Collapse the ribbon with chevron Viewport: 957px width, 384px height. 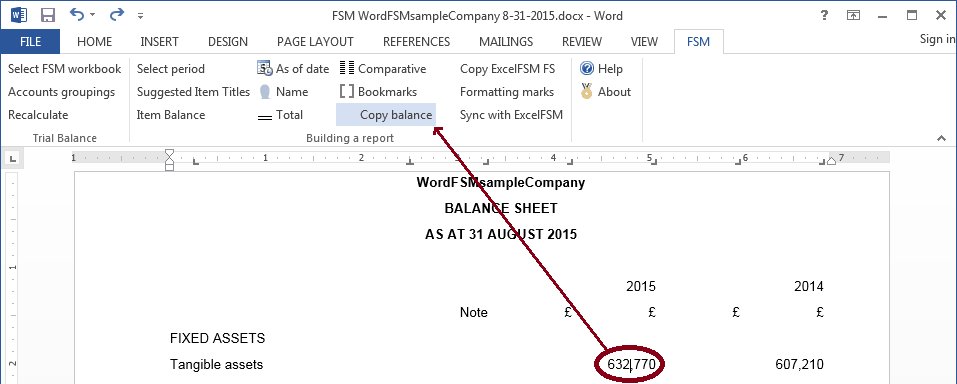(941, 139)
